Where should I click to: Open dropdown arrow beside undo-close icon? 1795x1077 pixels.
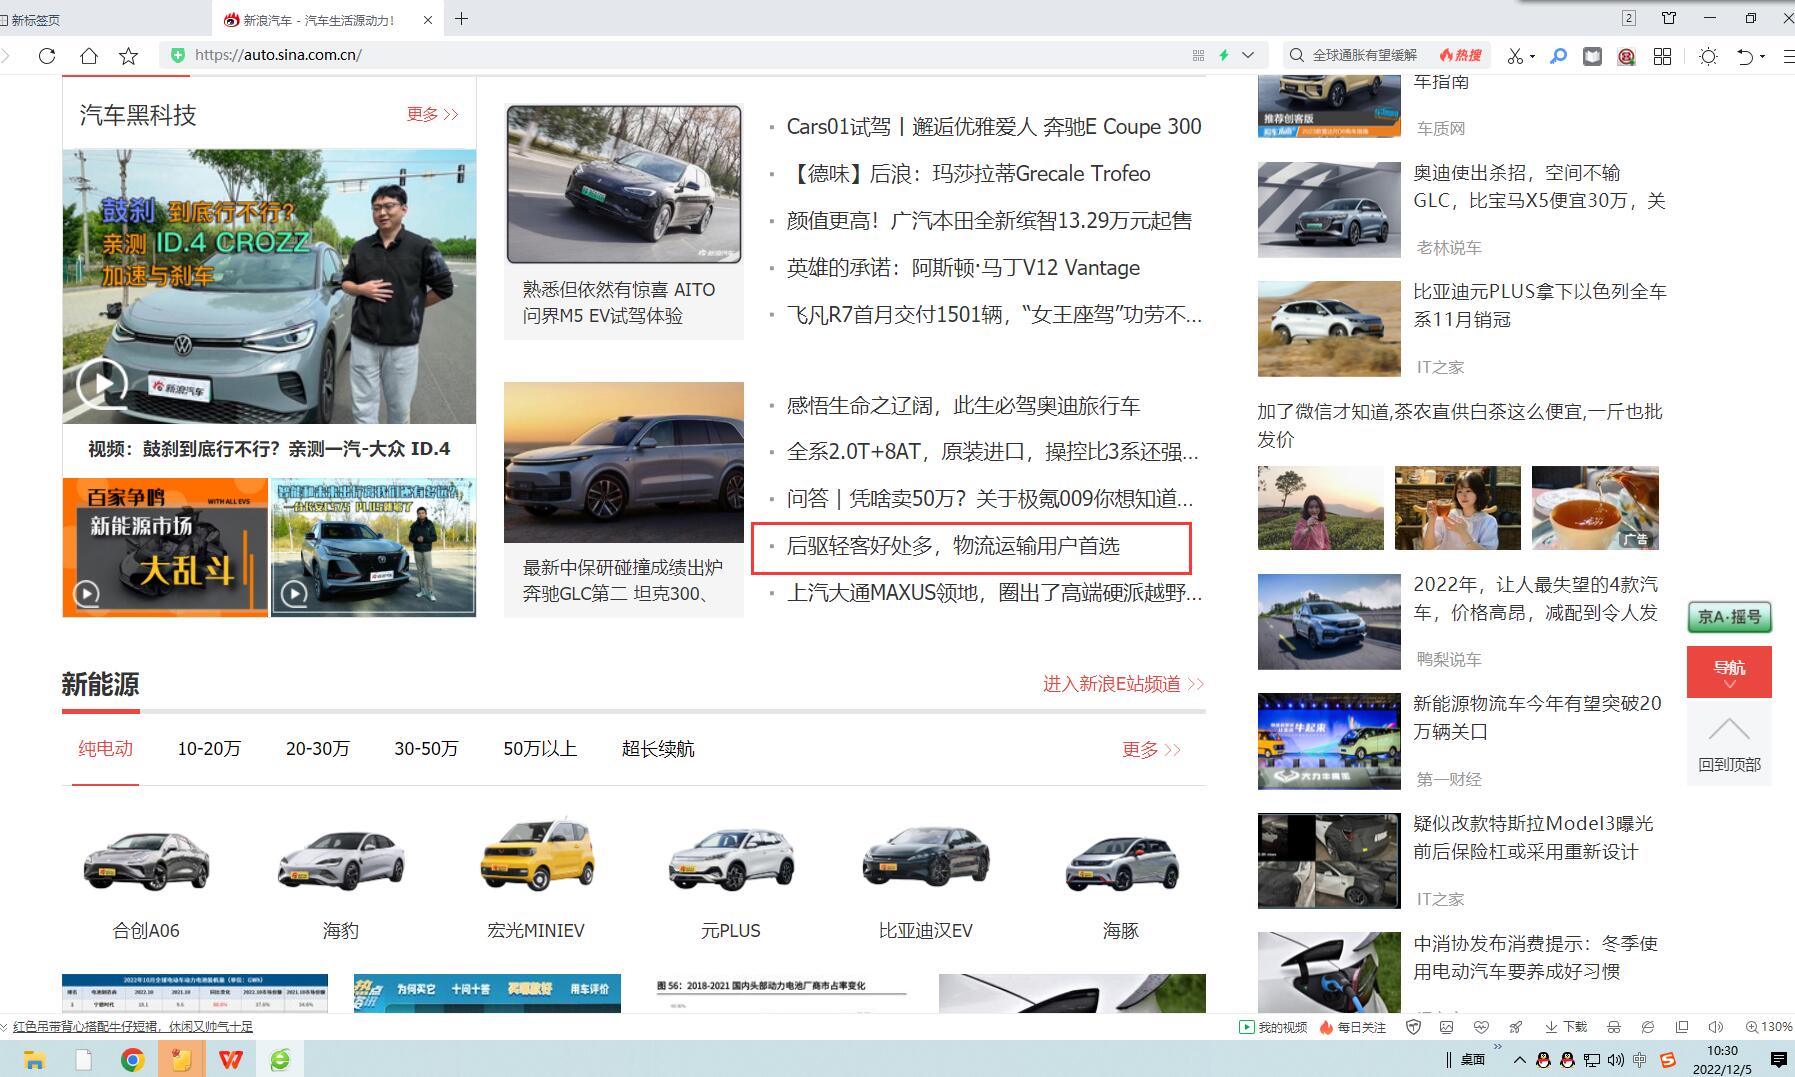1763,56
